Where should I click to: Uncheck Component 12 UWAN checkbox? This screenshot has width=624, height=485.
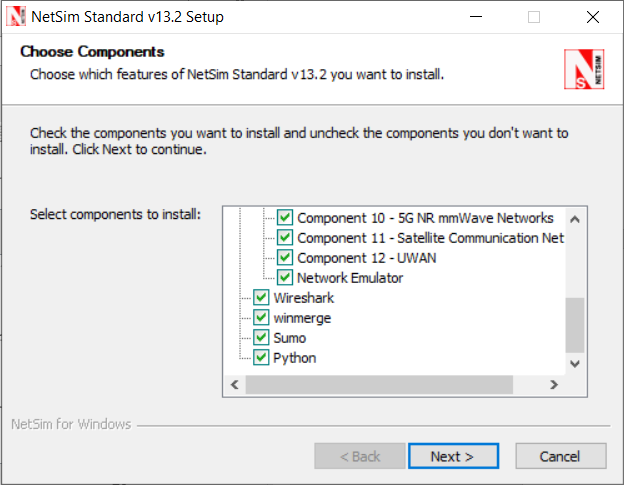(285, 258)
